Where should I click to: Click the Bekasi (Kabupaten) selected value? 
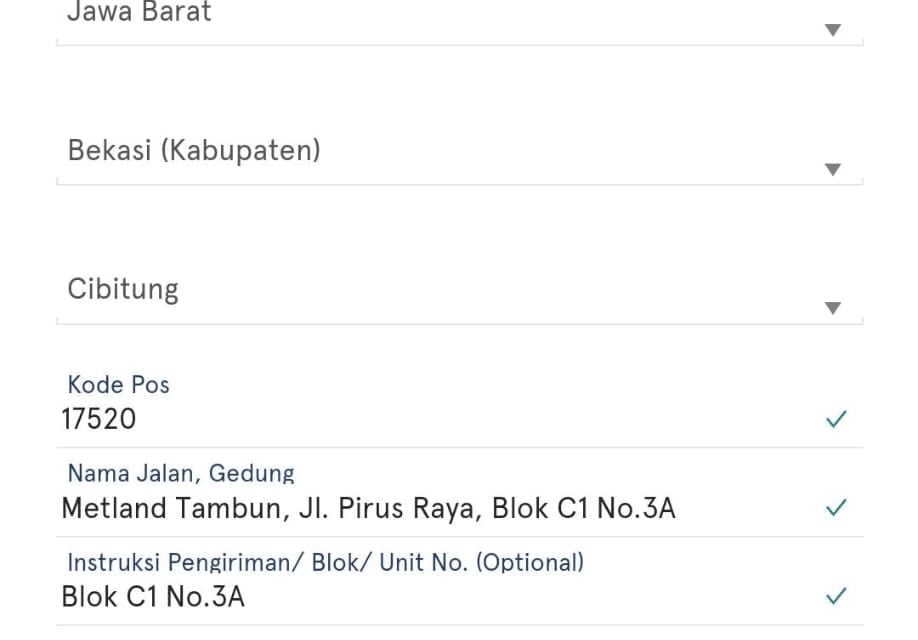point(194,150)
